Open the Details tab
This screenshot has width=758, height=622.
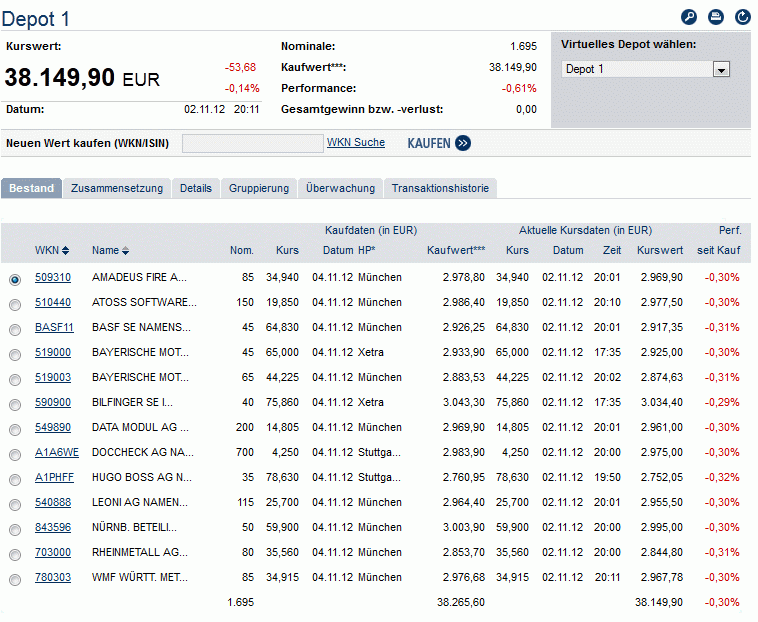[x=196, y=188]
